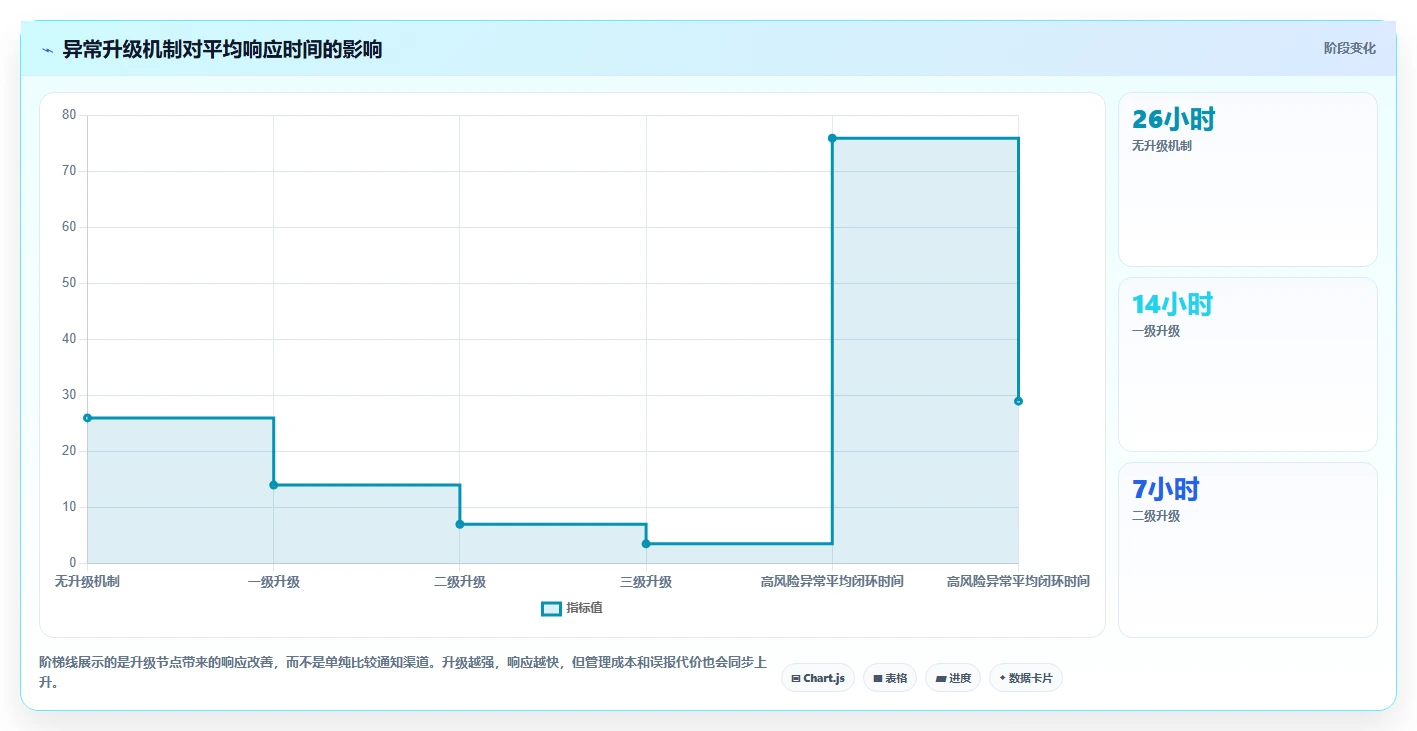Click the chart title 异常升级机制对平均响应时间的影响
The image size is (1417, 731).
pos(222,49)
